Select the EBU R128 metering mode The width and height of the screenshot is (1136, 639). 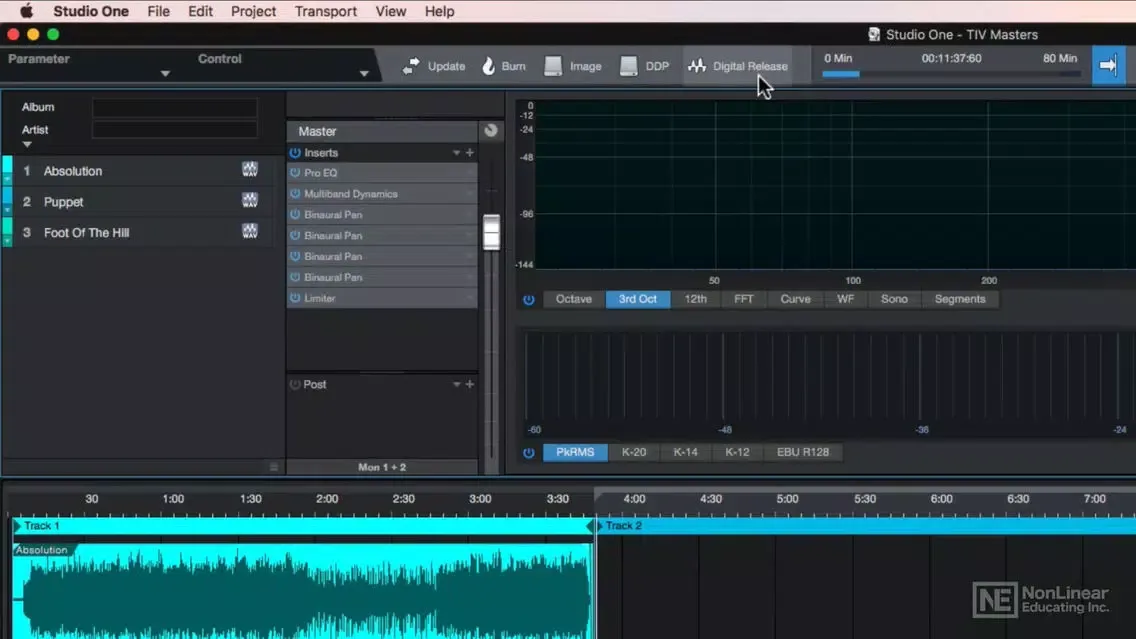[x=803, y=452]
